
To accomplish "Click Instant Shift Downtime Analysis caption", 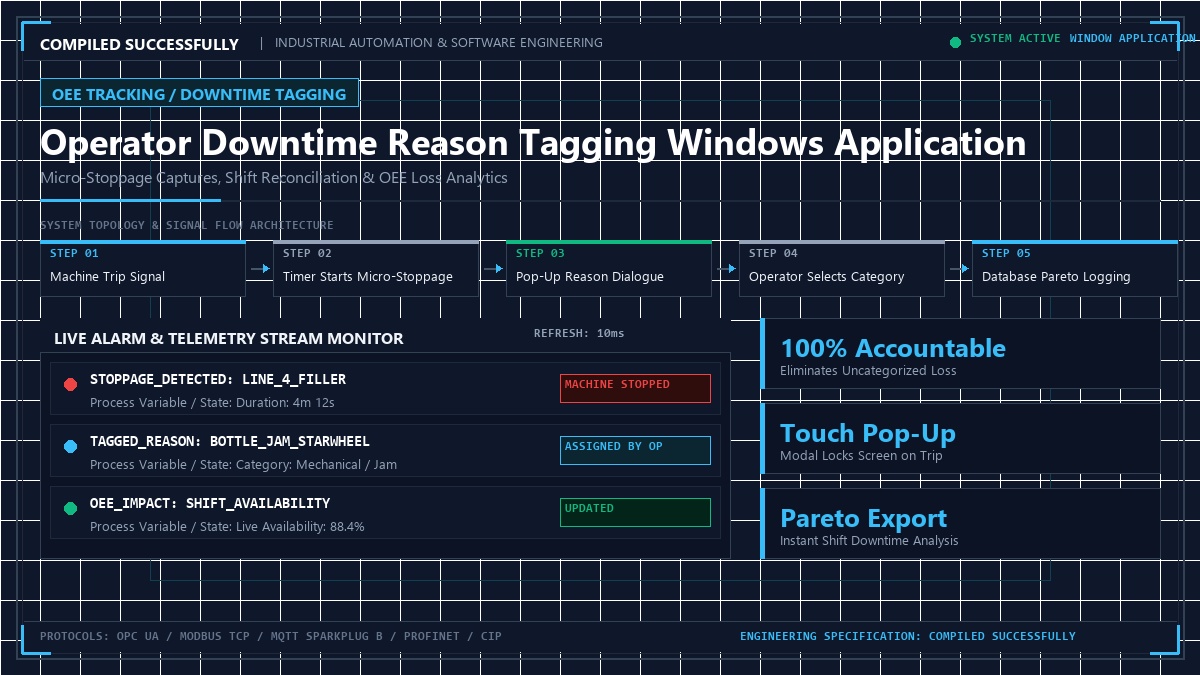I will 869,541.
